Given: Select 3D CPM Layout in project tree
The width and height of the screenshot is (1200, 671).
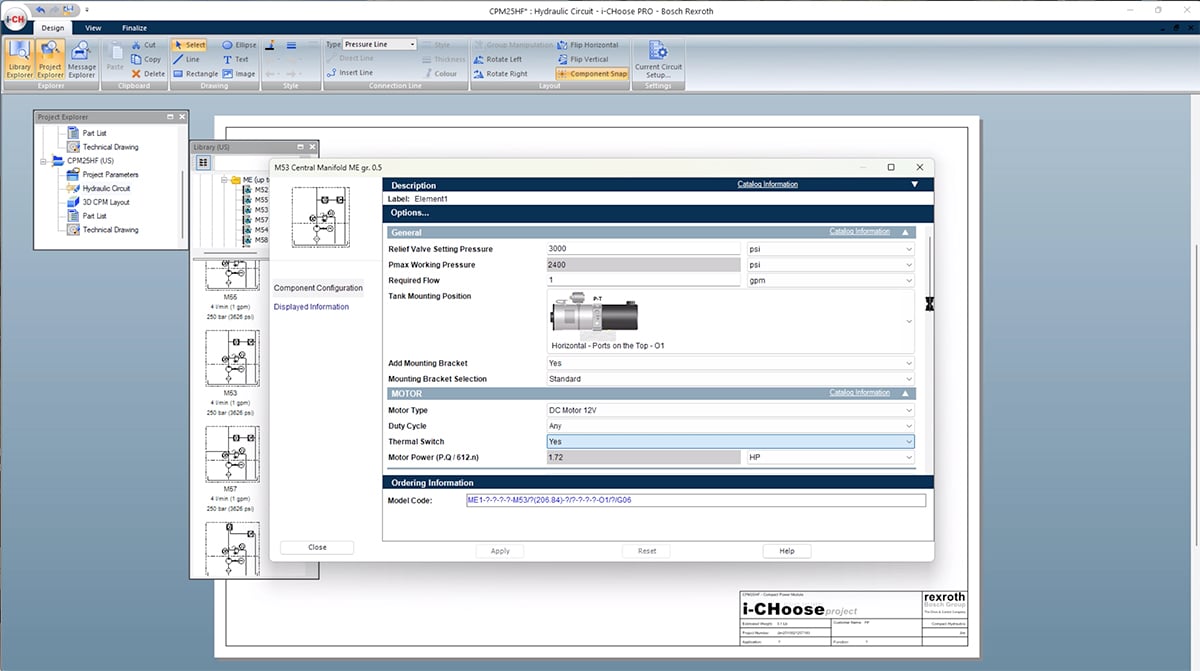Looking at the screenshot, I should click(106, 202).
